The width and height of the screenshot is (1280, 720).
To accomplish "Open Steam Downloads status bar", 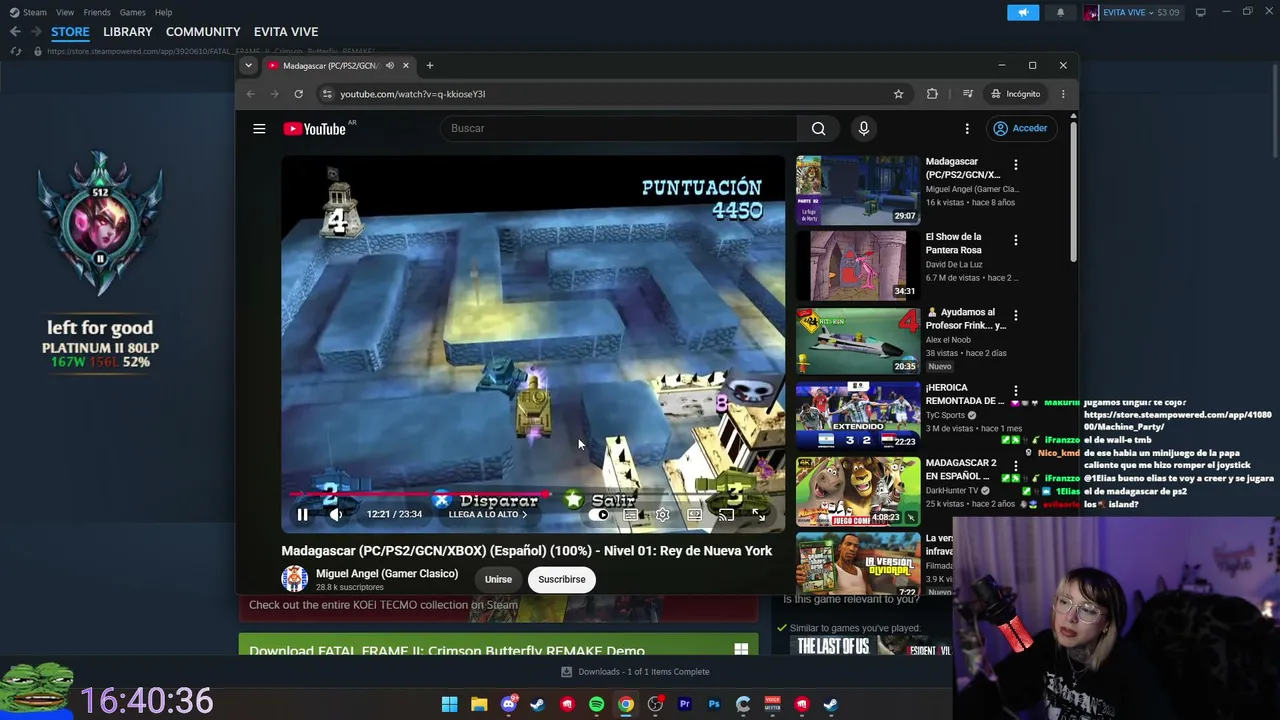I will (635, 672).
